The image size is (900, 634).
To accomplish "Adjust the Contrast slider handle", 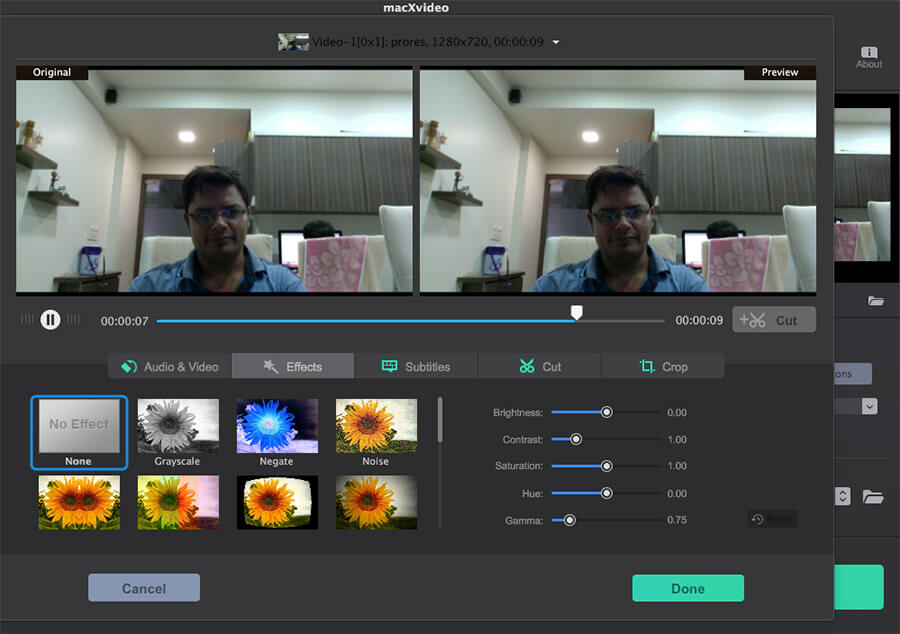I will (576, 439).
